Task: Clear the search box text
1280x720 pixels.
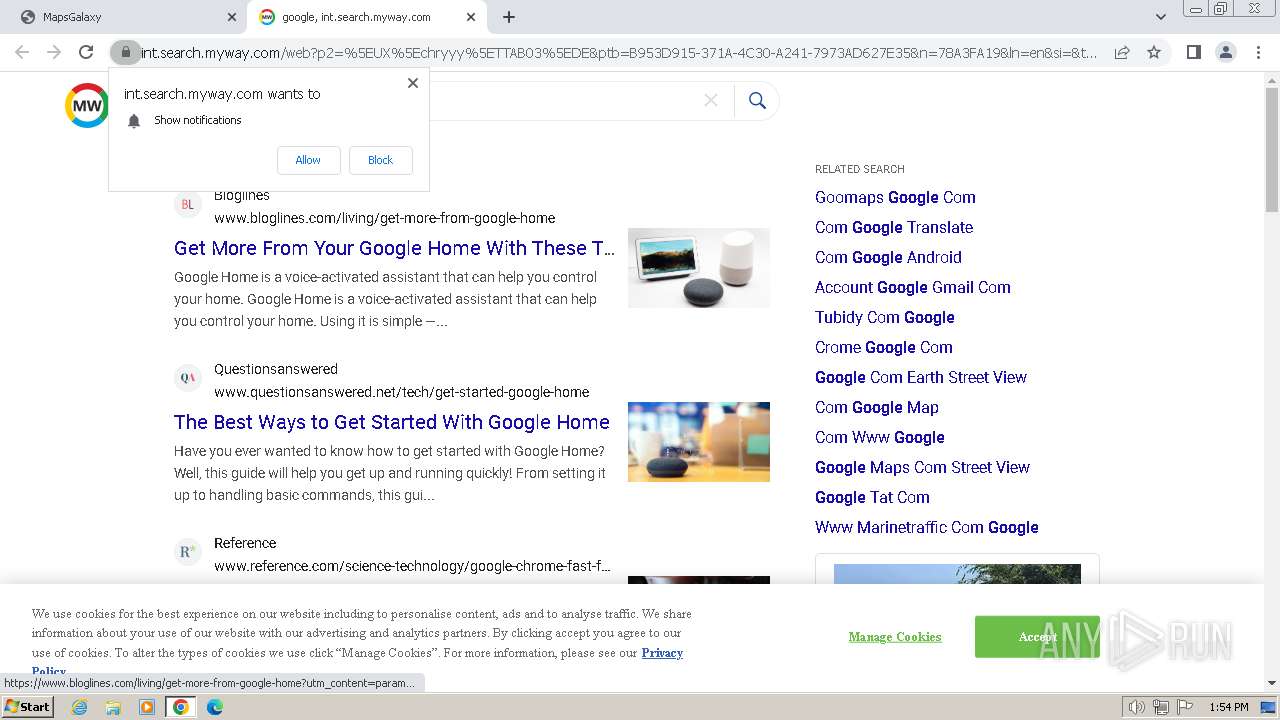Action: click(x=711, y=100)
